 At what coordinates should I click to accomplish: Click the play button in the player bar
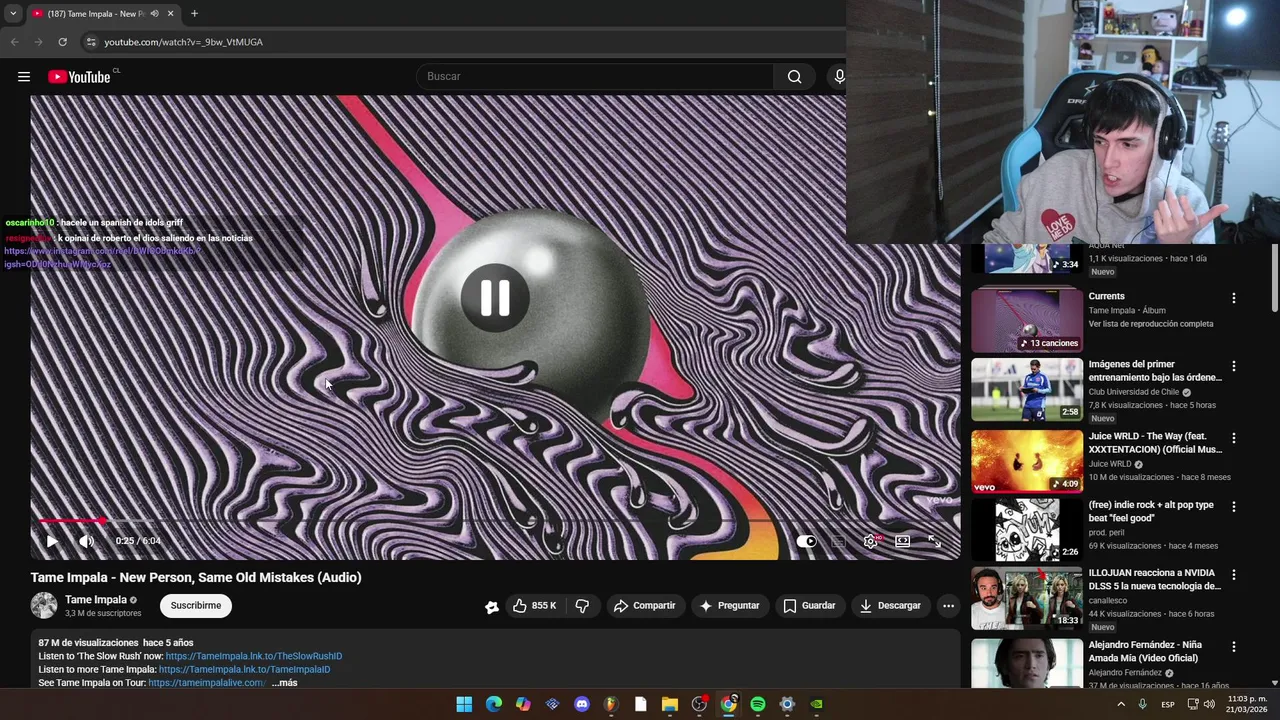[x=52, y=541]
